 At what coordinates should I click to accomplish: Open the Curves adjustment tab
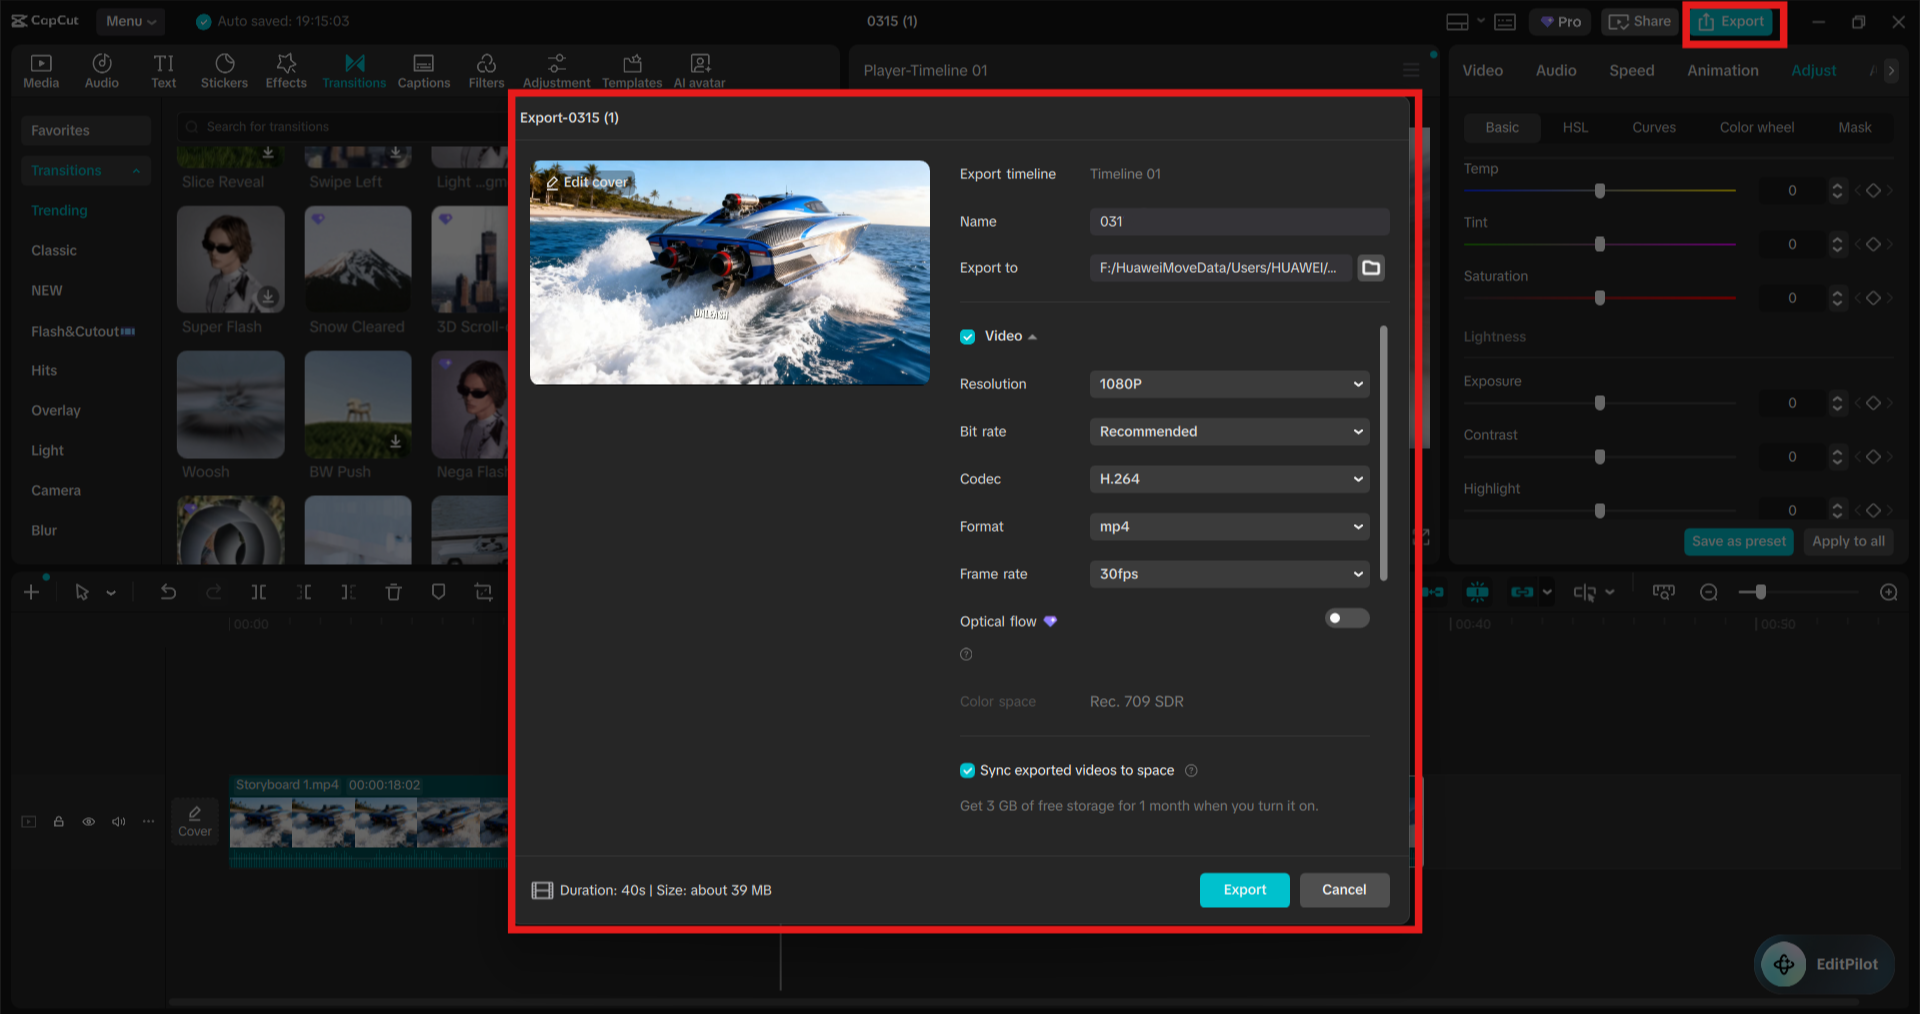tap(1654, 128)
